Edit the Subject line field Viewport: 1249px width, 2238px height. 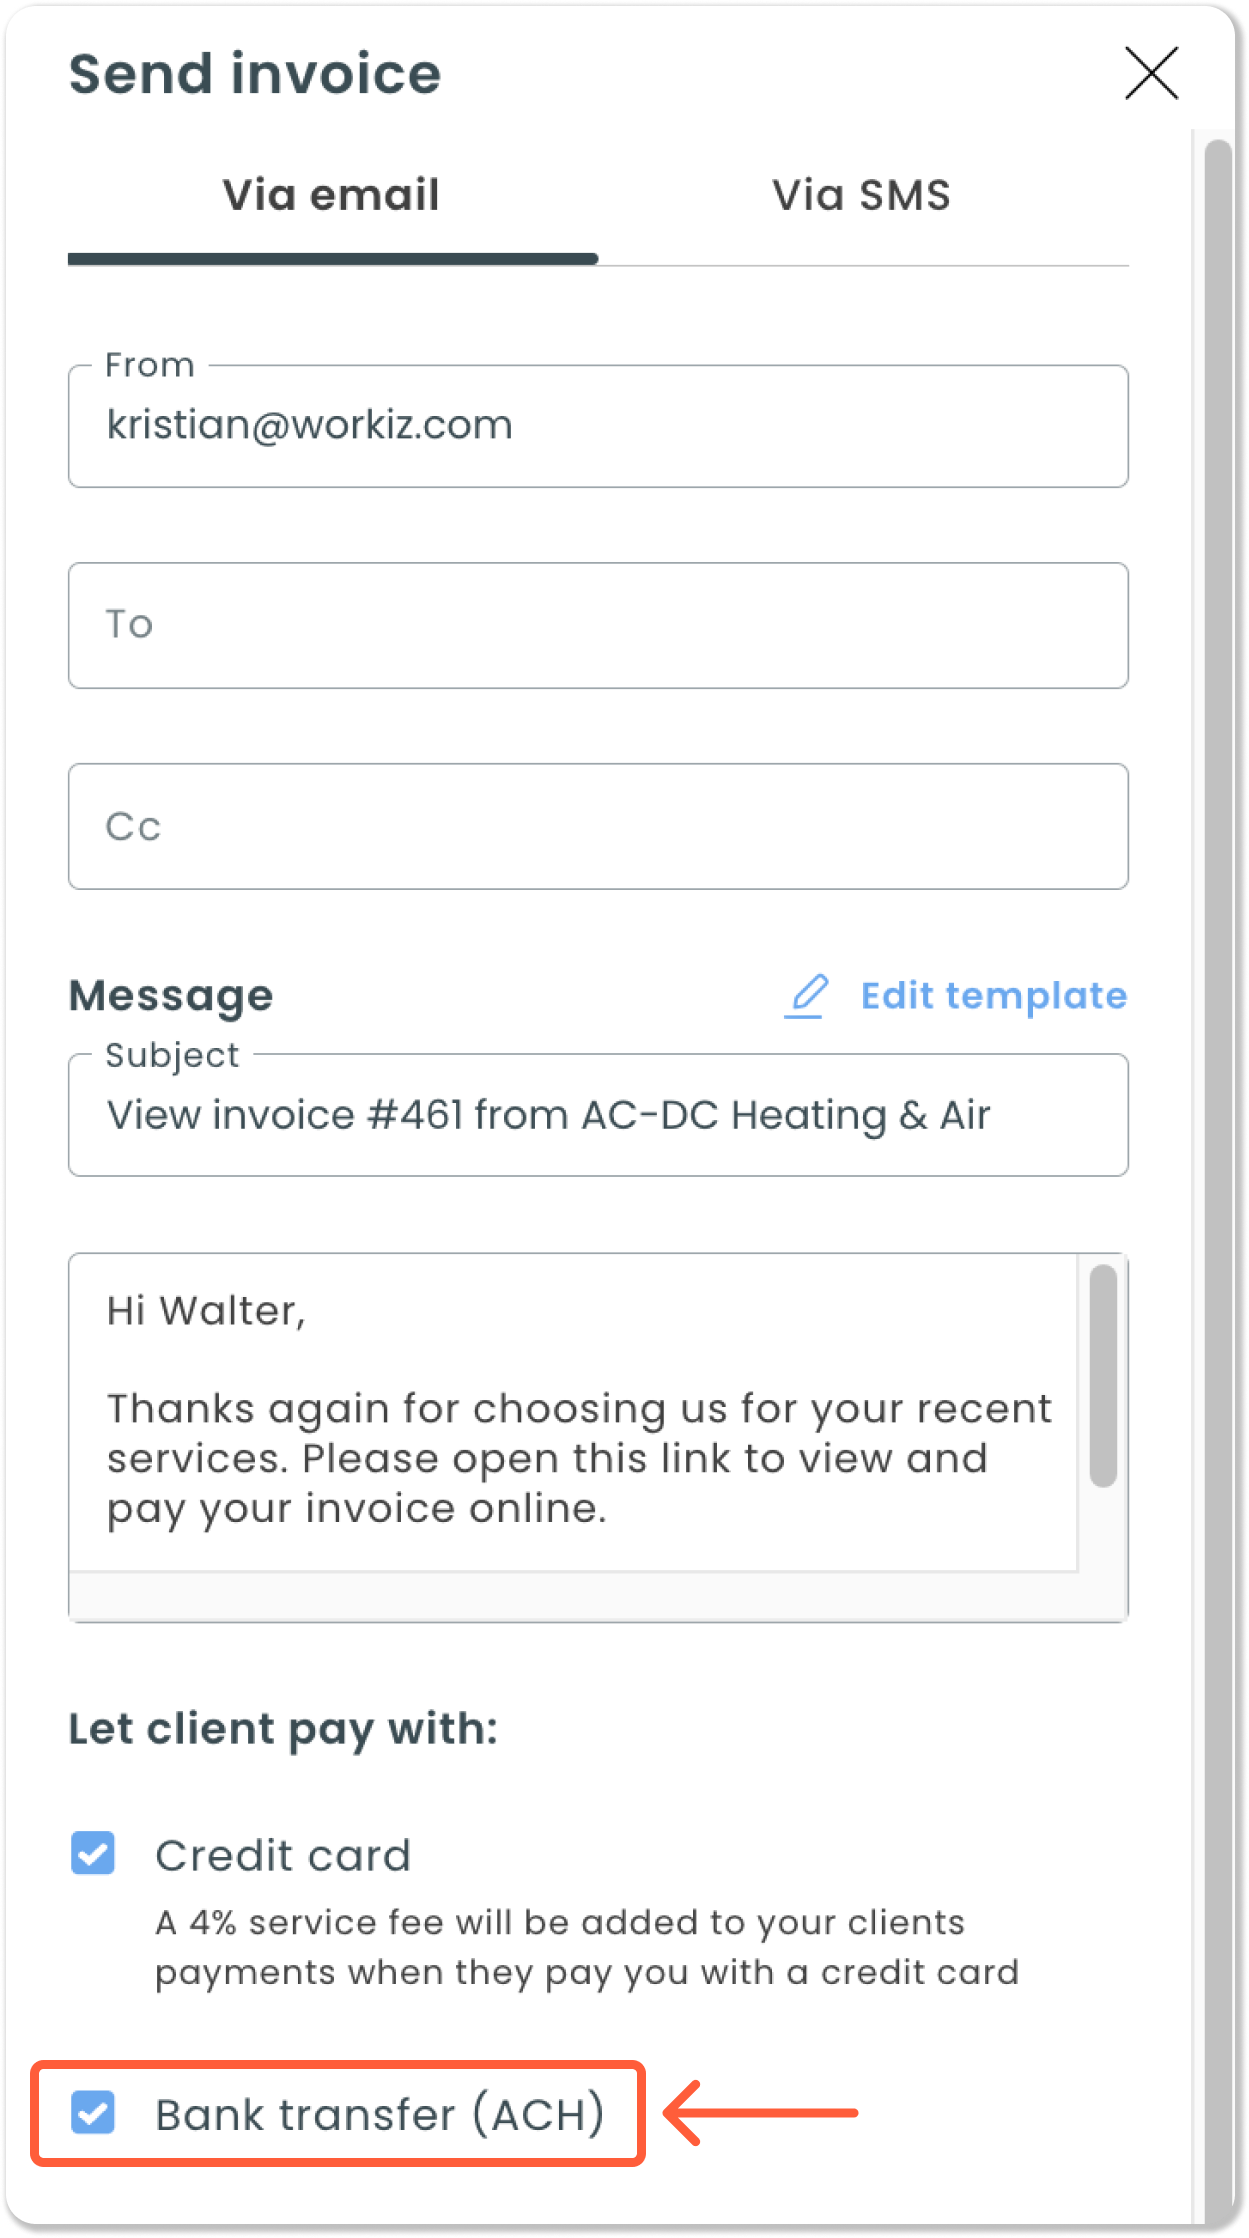(x=598, y=1115)
